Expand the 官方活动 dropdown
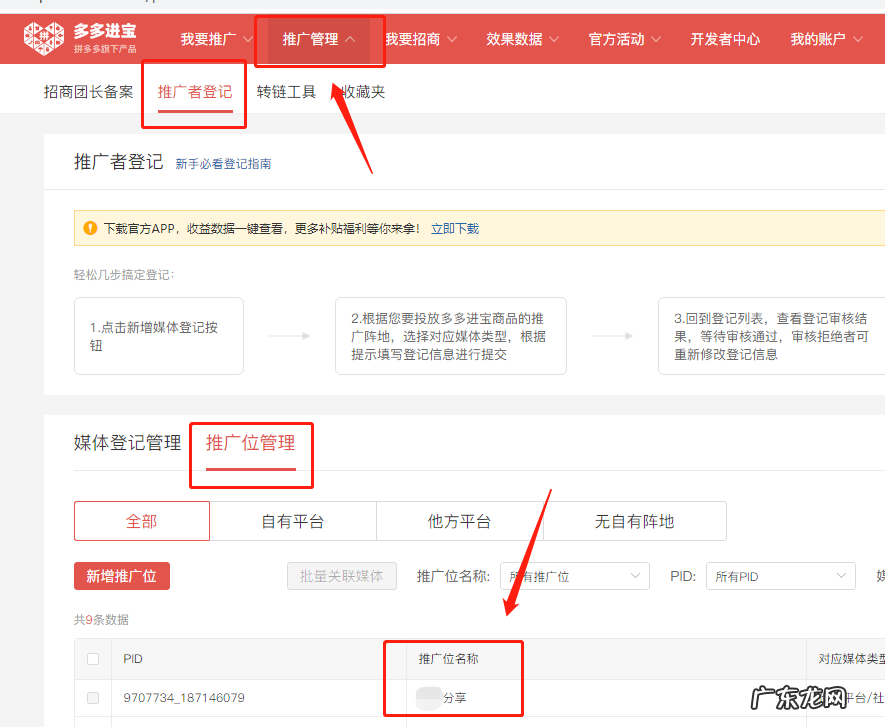Image resolution: width=885 pixels, height=727 pixels. pyautogui.click(x=623, y=38)
